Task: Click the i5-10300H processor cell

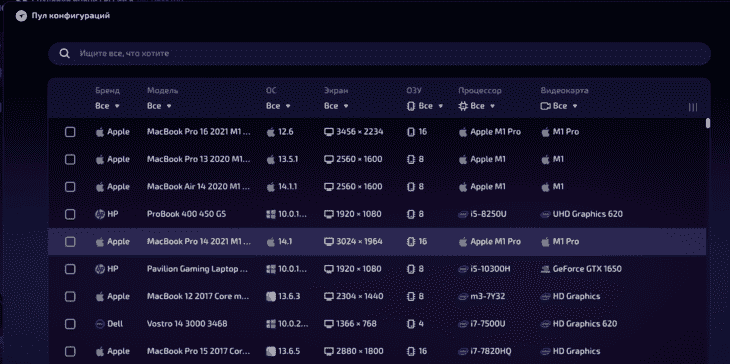Action: coord(485,269)
